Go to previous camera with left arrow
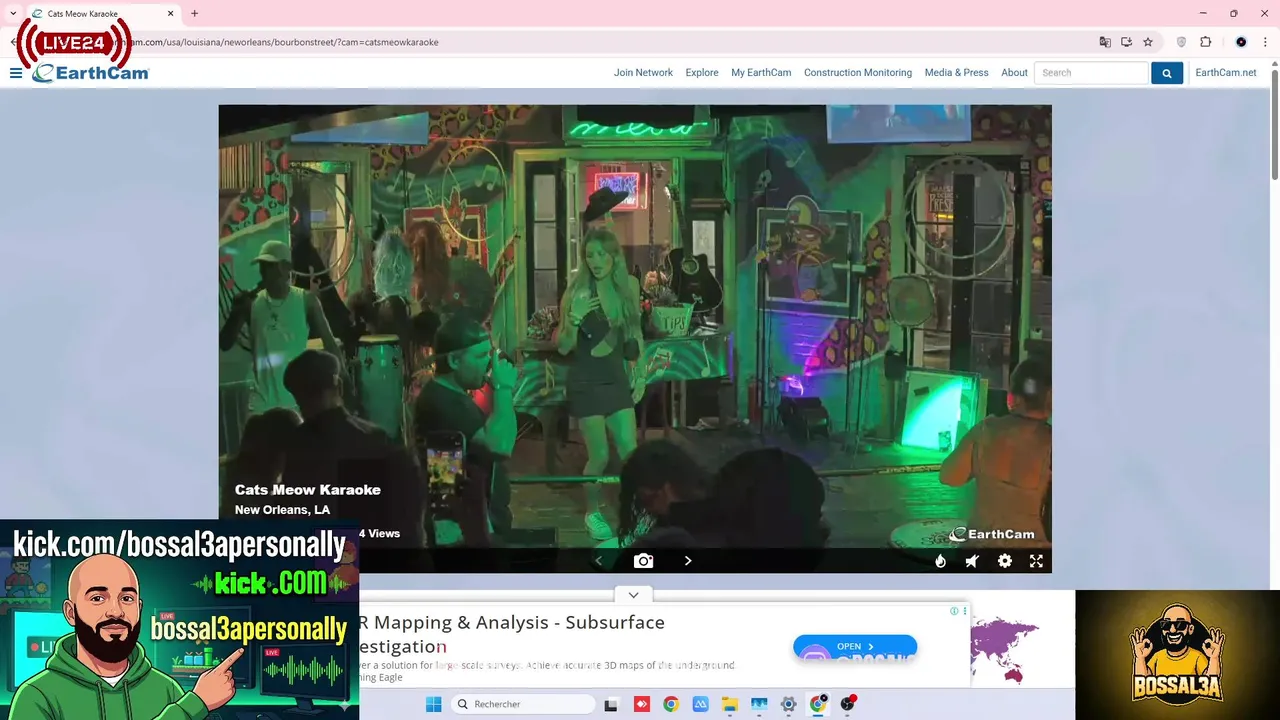This screenshot has height=720, width=1280. pos(599,561)
